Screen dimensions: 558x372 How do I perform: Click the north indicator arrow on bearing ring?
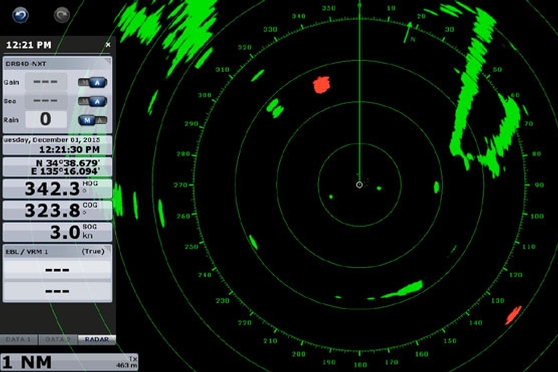pyautogui.click(x=409, y=32)
